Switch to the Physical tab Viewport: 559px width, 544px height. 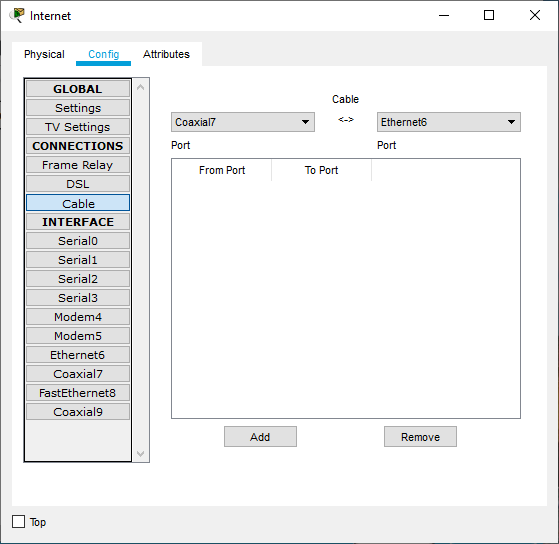coord(44,54)
